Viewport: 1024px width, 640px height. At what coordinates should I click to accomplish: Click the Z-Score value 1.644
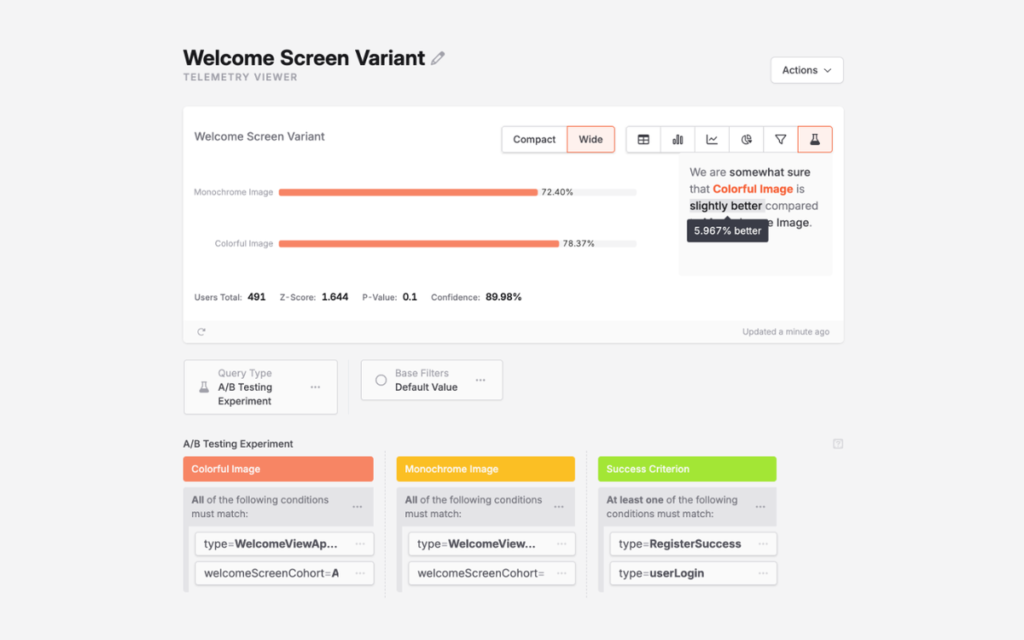[335, 297]
